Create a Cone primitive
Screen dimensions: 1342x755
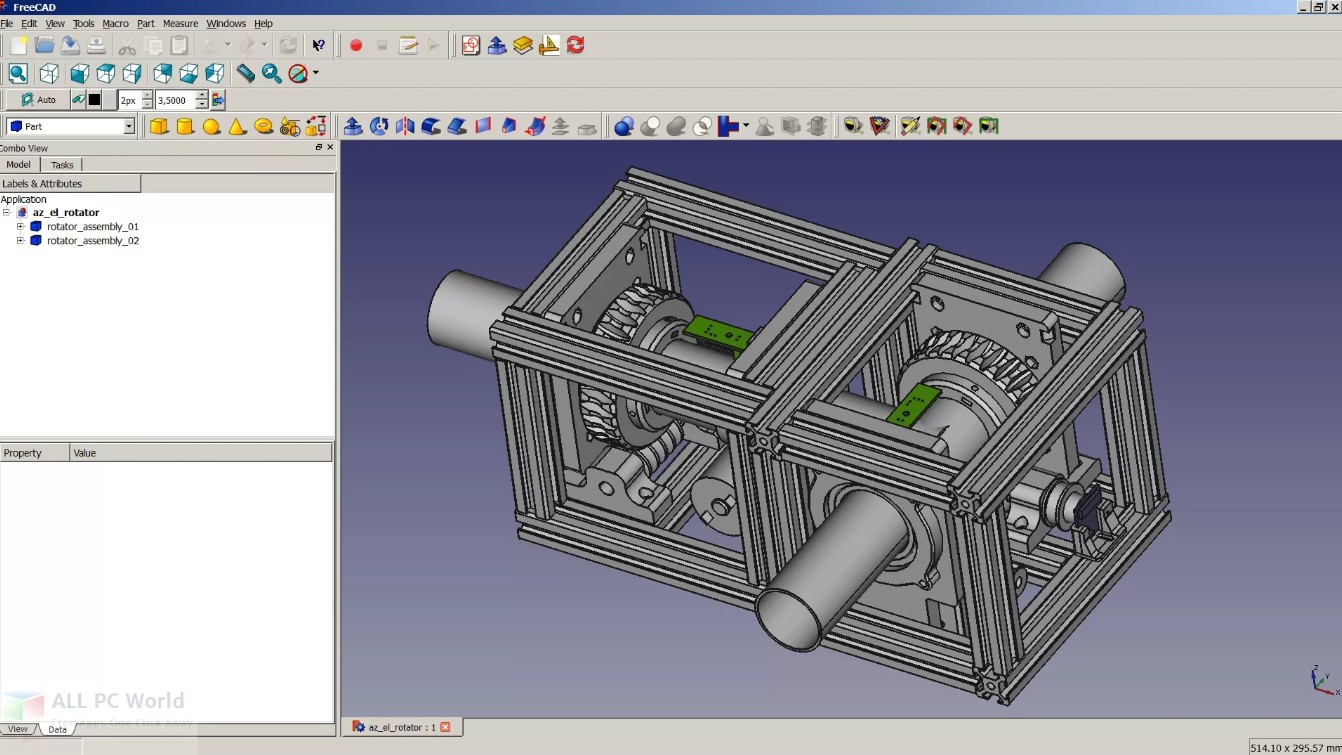click(x=237, y=126)
